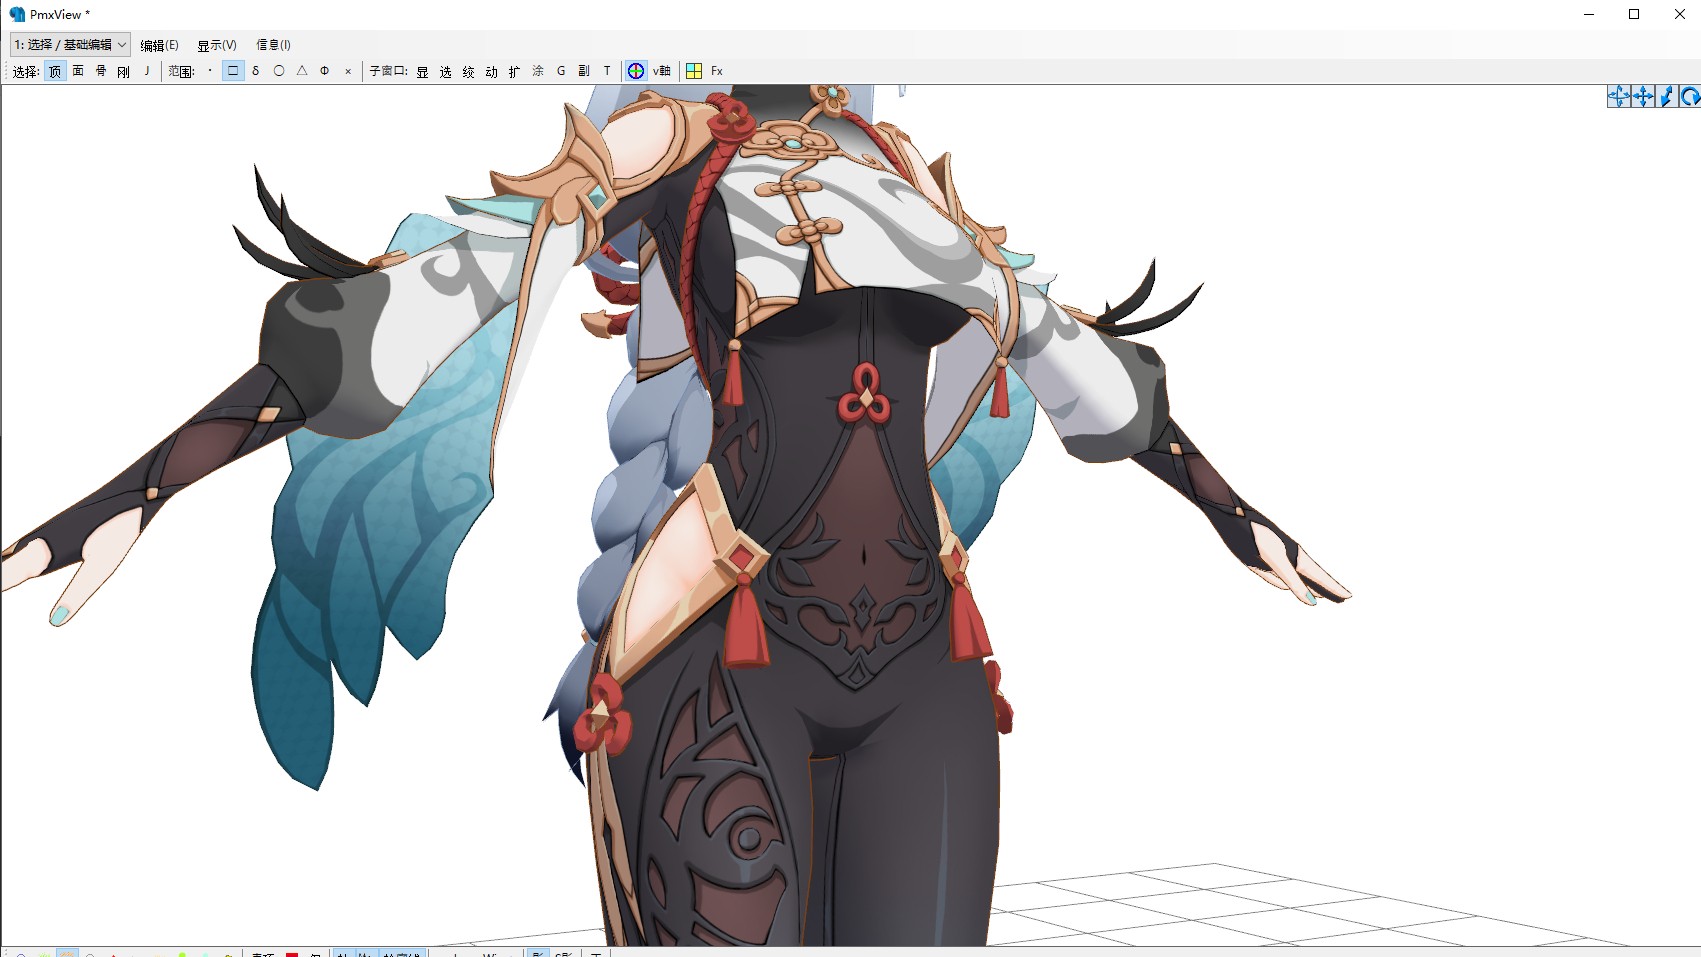The height and width of the screenshot is (957, 1701).
Task: Toggle bone (骨) selection mode
Action: [x=101, y=71]
